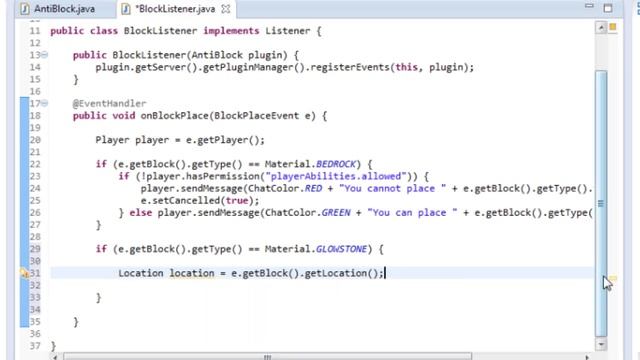This screenshot has height=360, width=640.
Task: Click the AntiBlock.java file icon
Action: point(24,9)
